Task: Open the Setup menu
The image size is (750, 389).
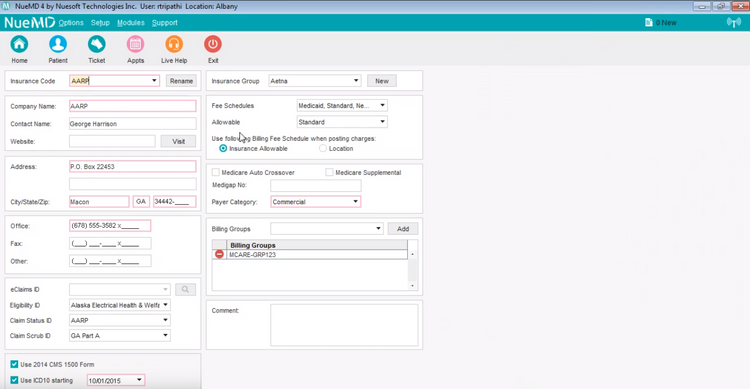Action: pos(100,22)
